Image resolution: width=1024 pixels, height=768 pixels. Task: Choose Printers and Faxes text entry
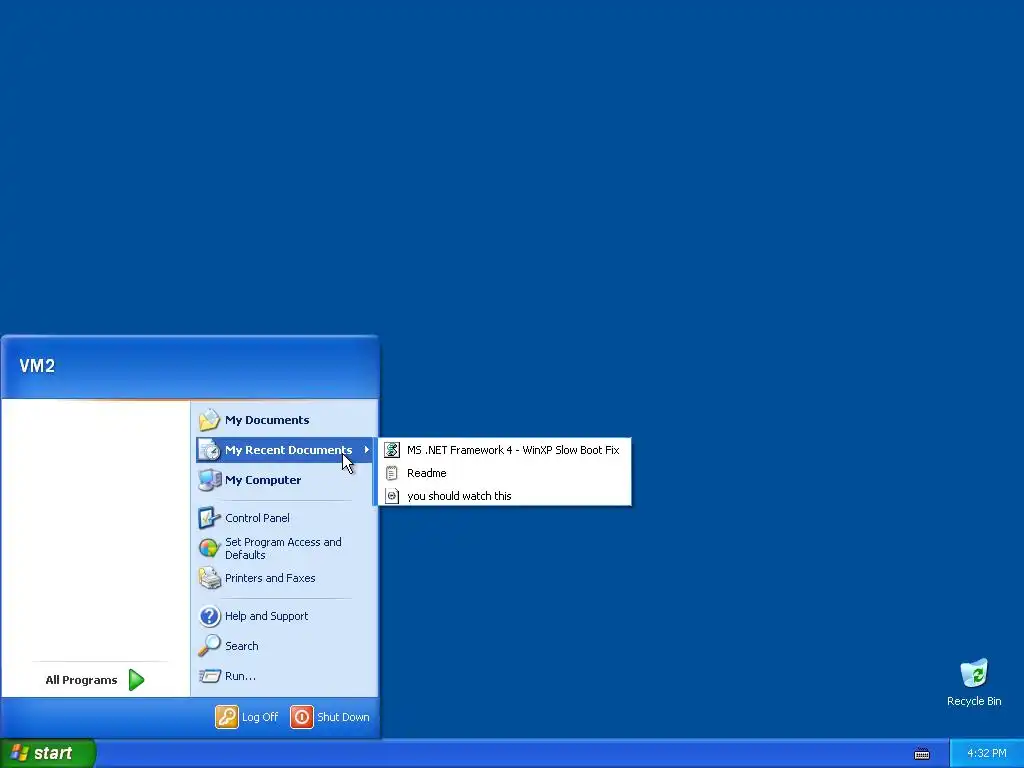tap(270, 578)
